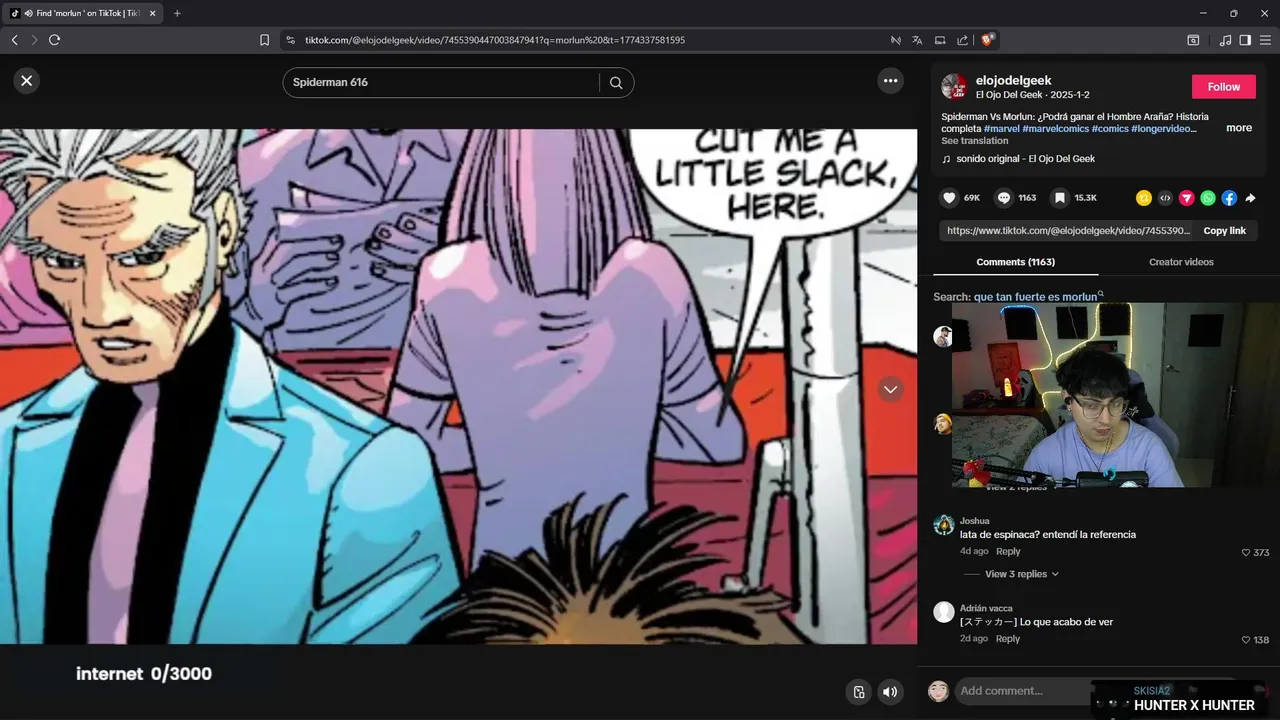Follow elojodelgeek
This screenshot has width=1280, height=720.
click(x=1223, y=87)
